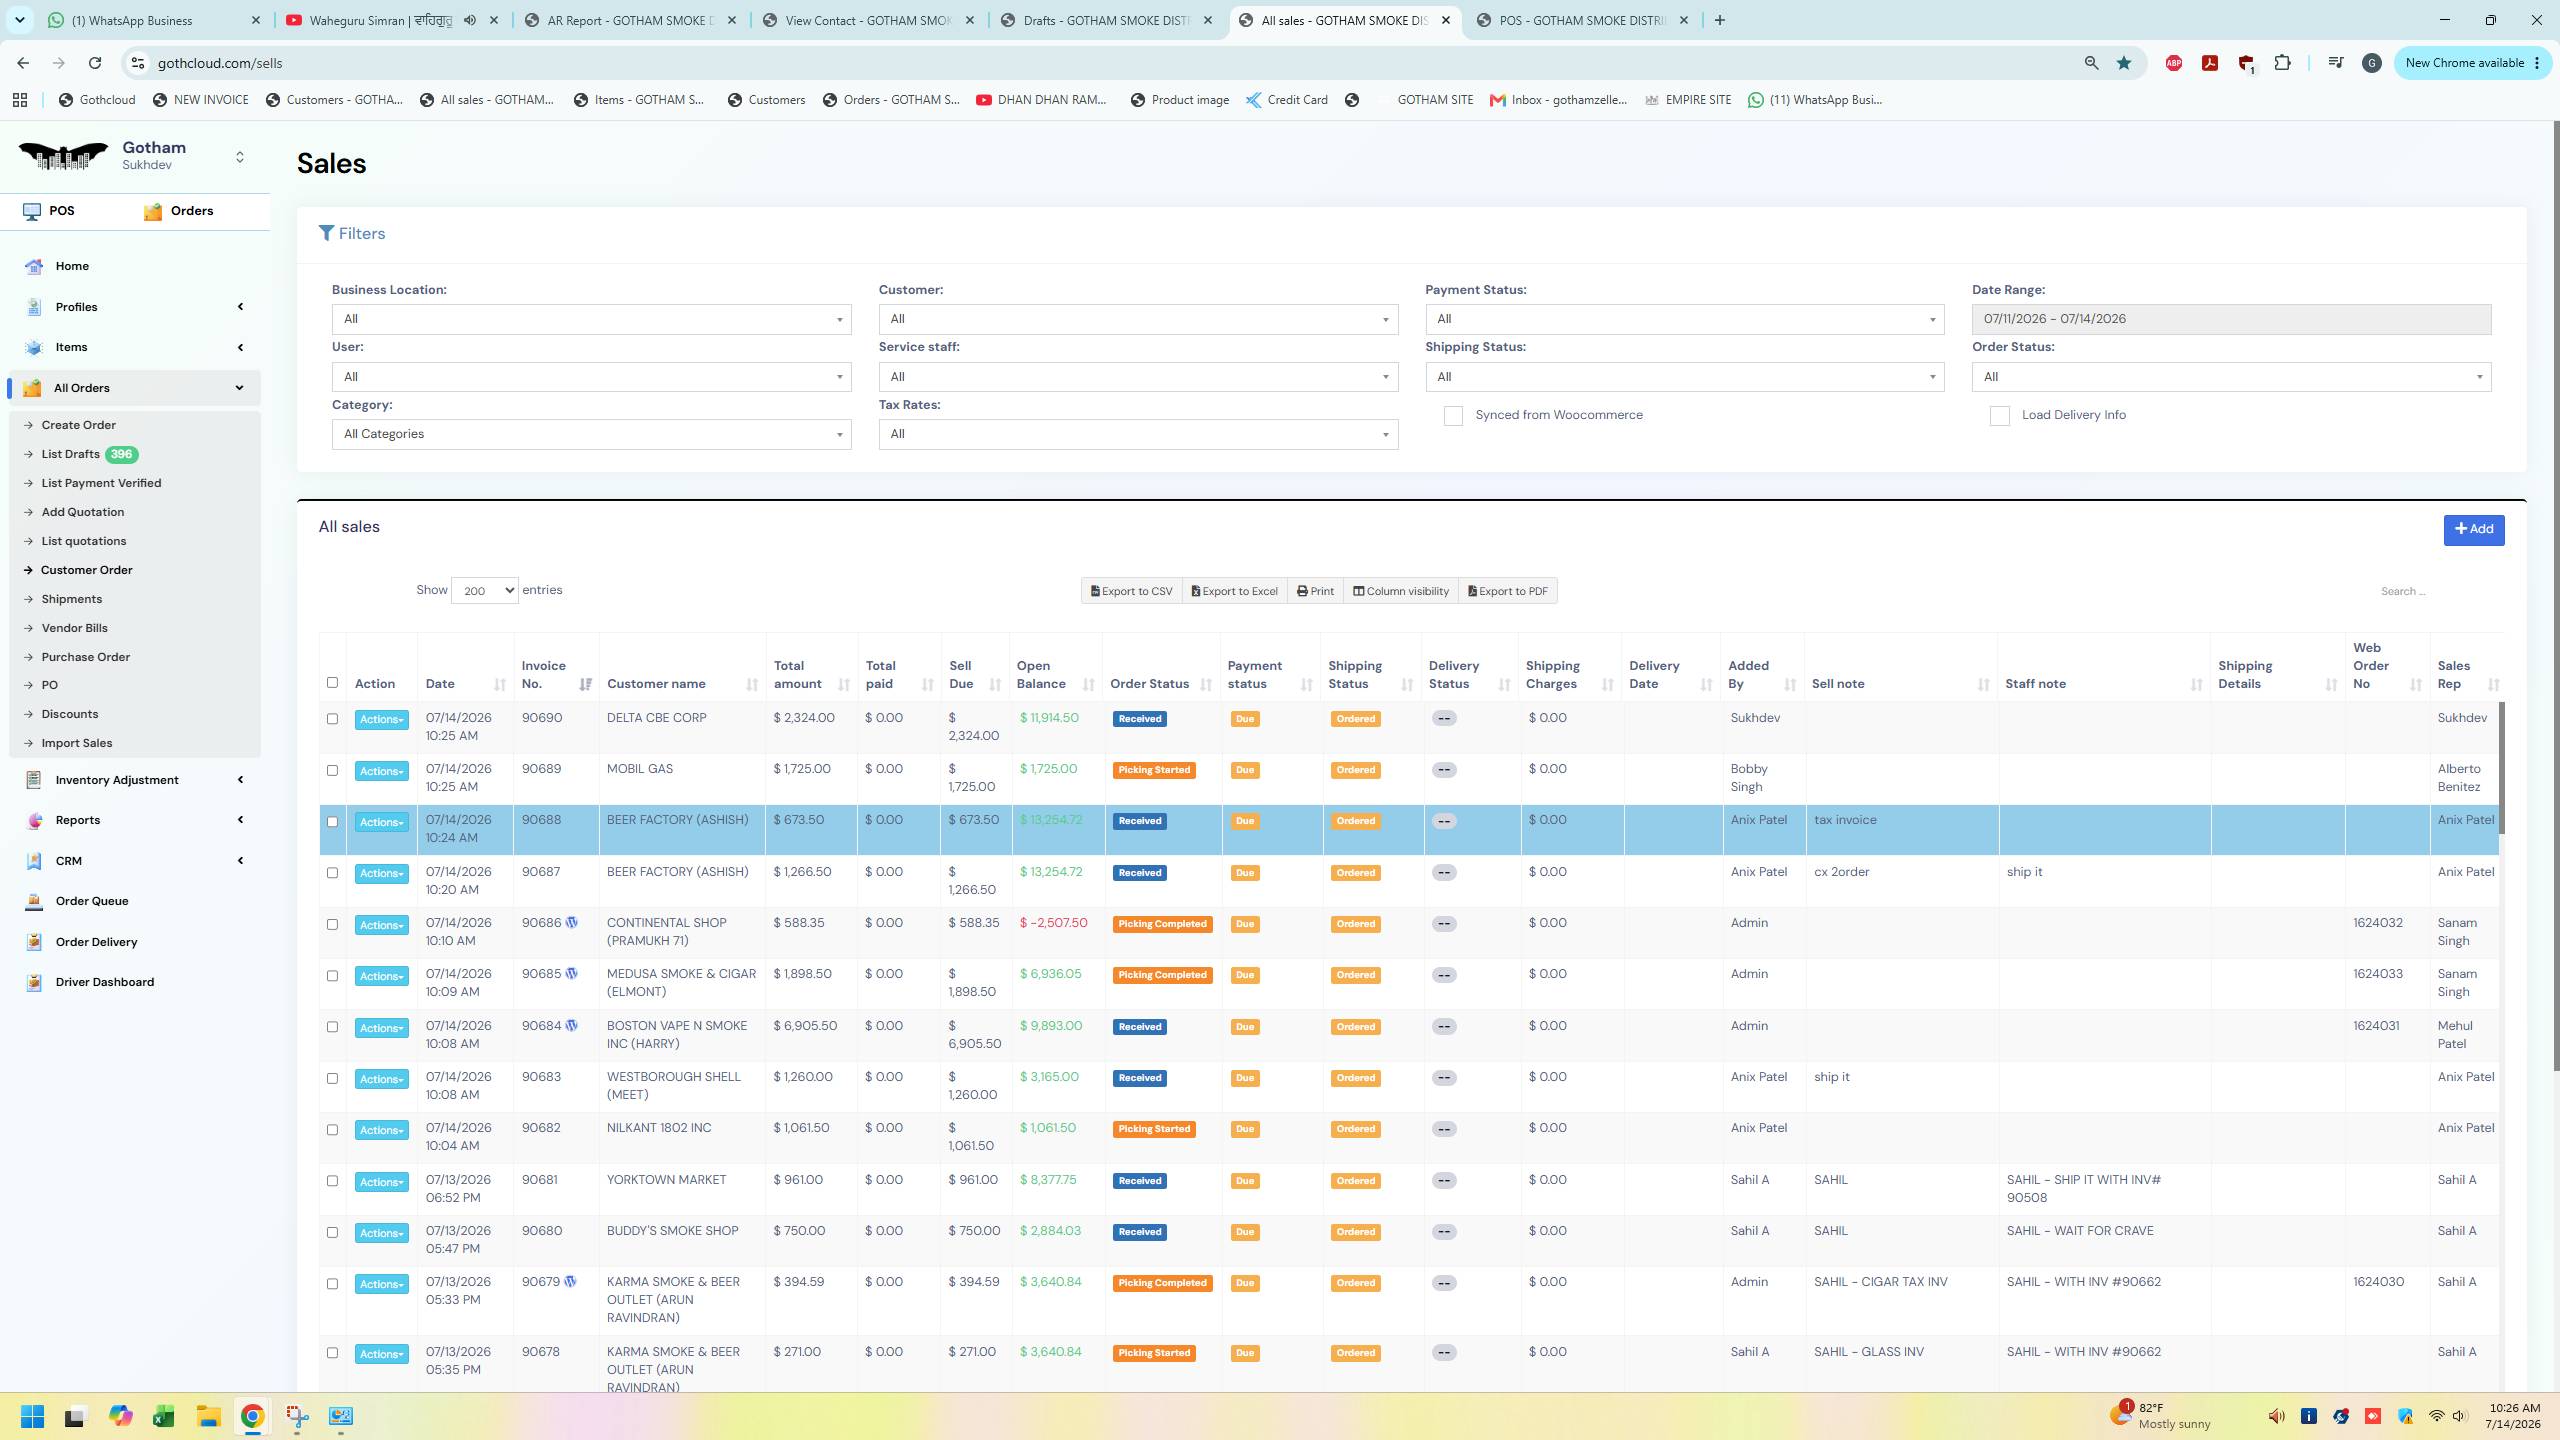
Task: Click Export to Excel button
Action: point(1235,591)
